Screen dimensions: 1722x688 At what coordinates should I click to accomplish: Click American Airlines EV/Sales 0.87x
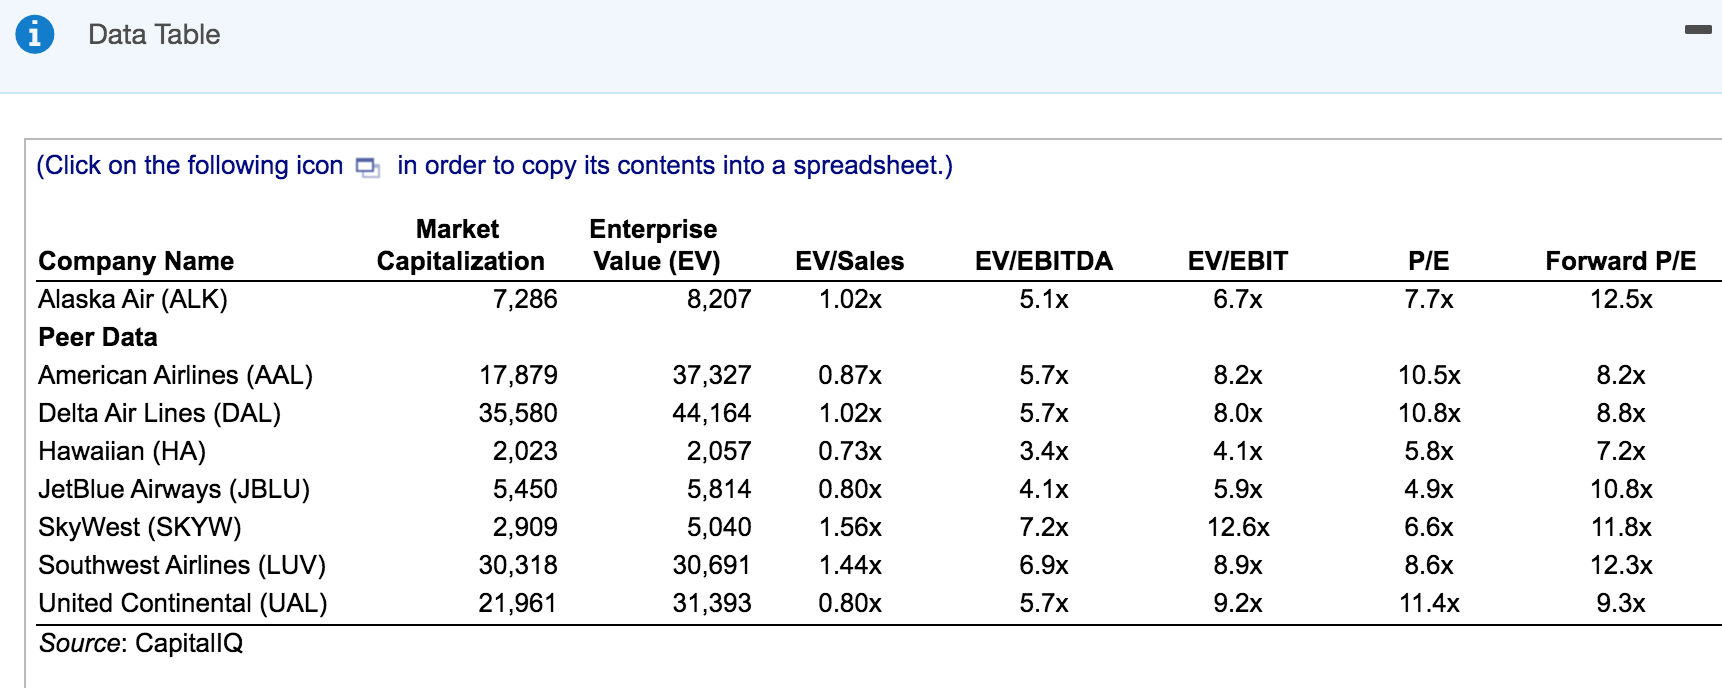click(850, 375)
